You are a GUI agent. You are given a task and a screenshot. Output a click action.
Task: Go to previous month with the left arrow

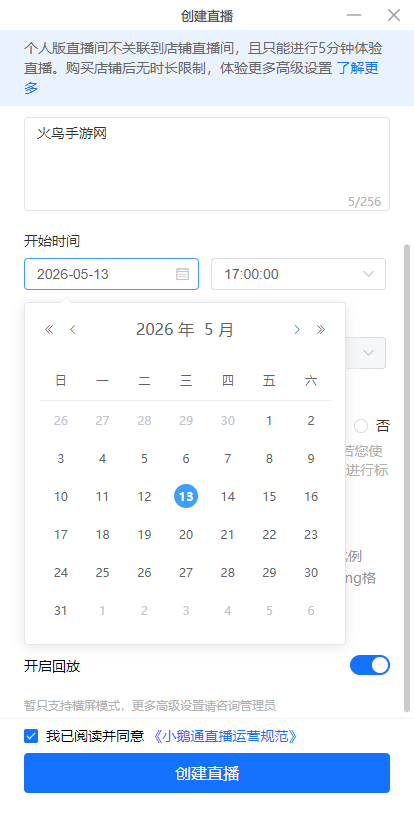pyautogui.click(x=72, y=329)
